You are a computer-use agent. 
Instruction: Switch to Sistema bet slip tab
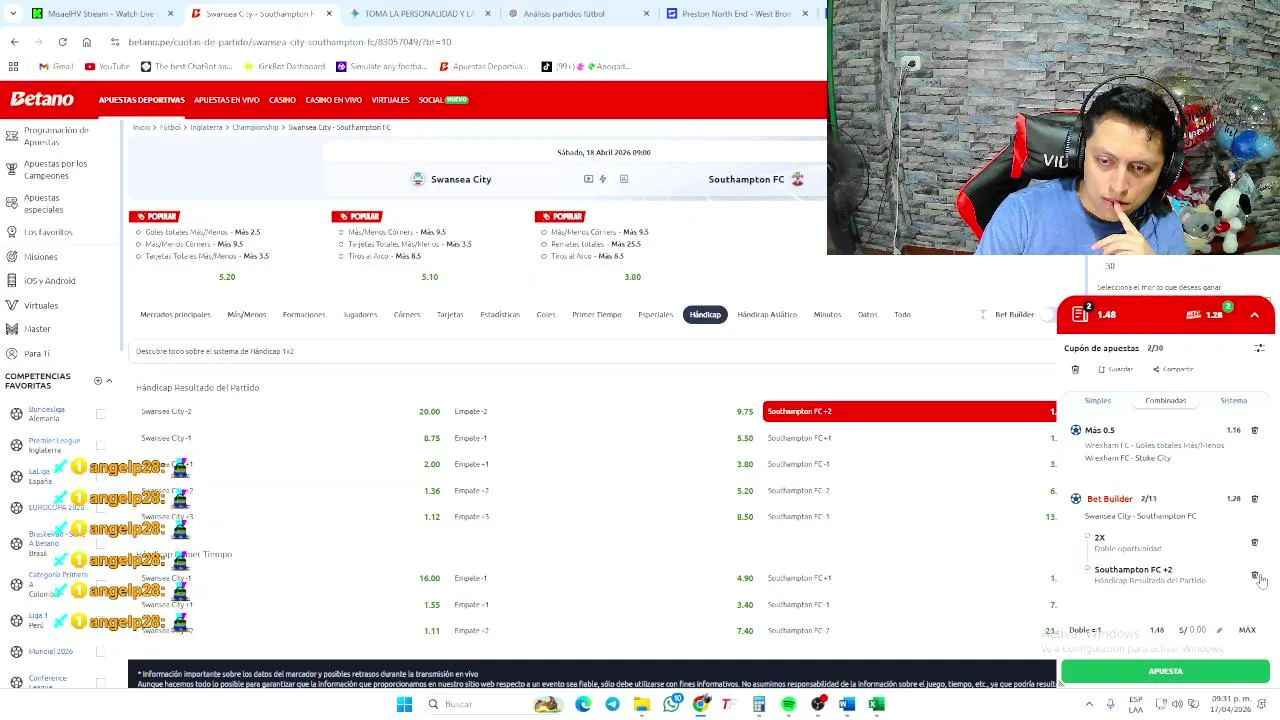[1233, 400]
